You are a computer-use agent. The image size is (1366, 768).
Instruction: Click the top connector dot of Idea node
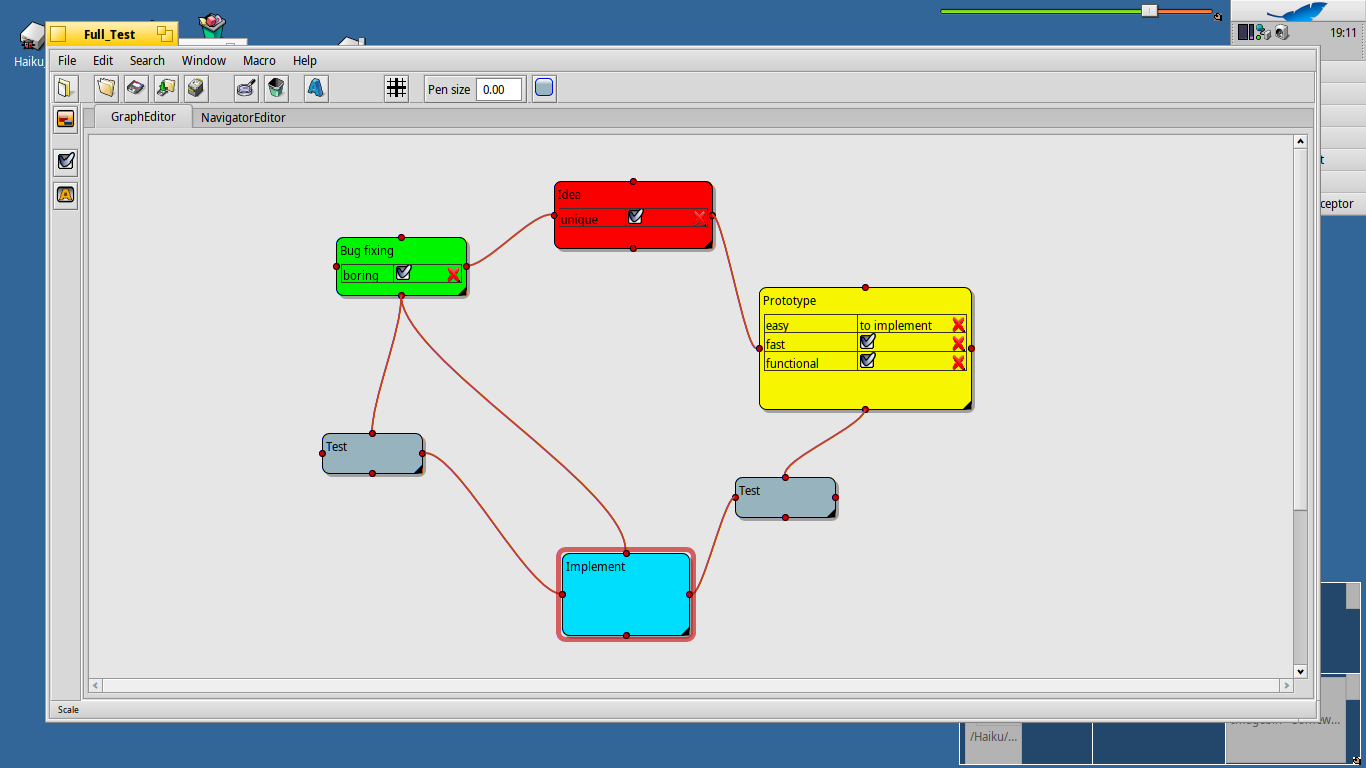tap(633, 182)
